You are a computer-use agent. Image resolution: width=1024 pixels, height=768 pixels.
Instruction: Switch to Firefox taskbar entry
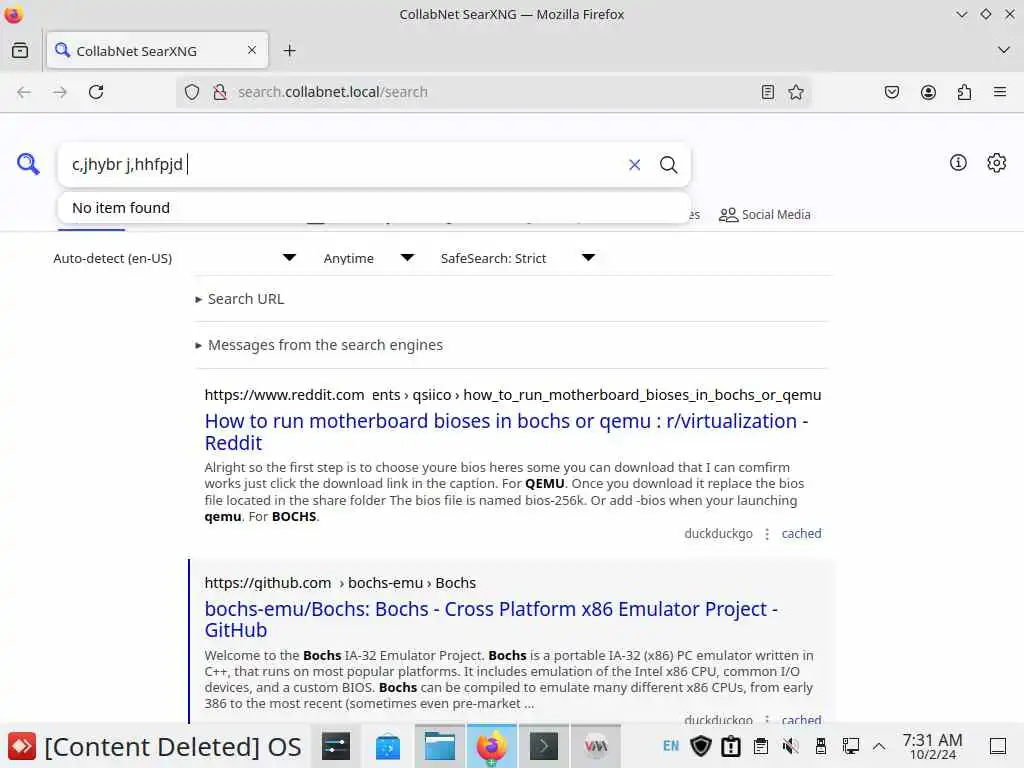pos(491,746)
